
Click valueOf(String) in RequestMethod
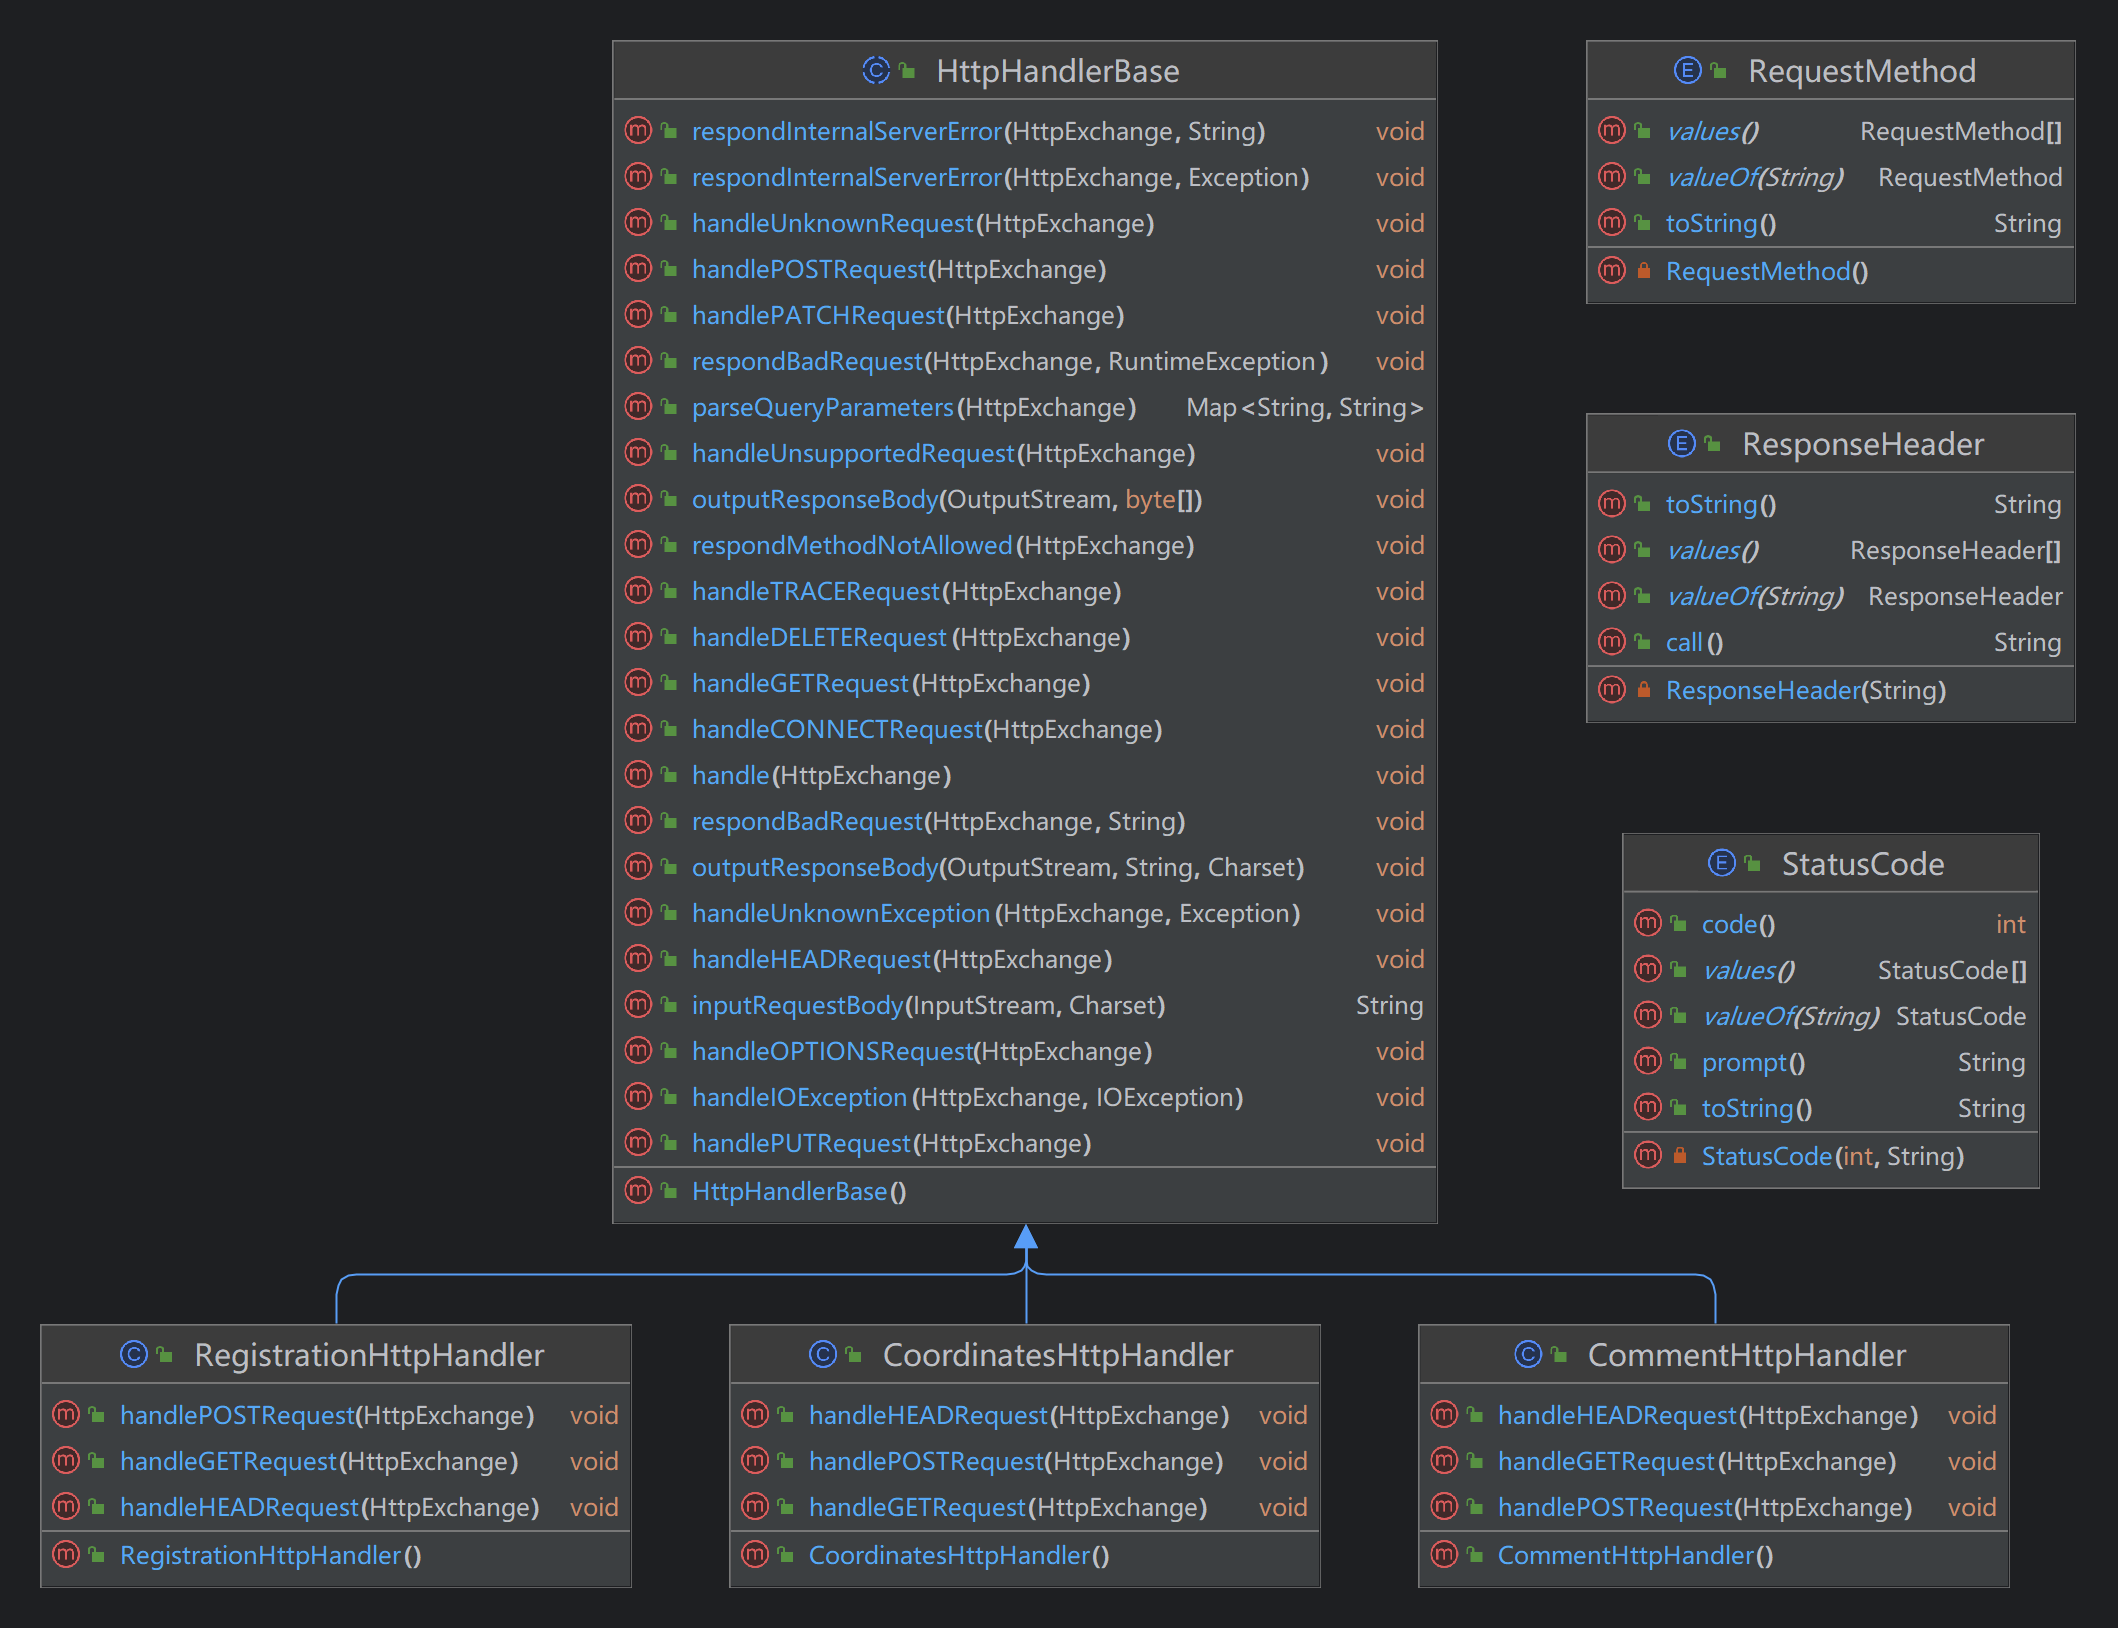pos(1754,177)
